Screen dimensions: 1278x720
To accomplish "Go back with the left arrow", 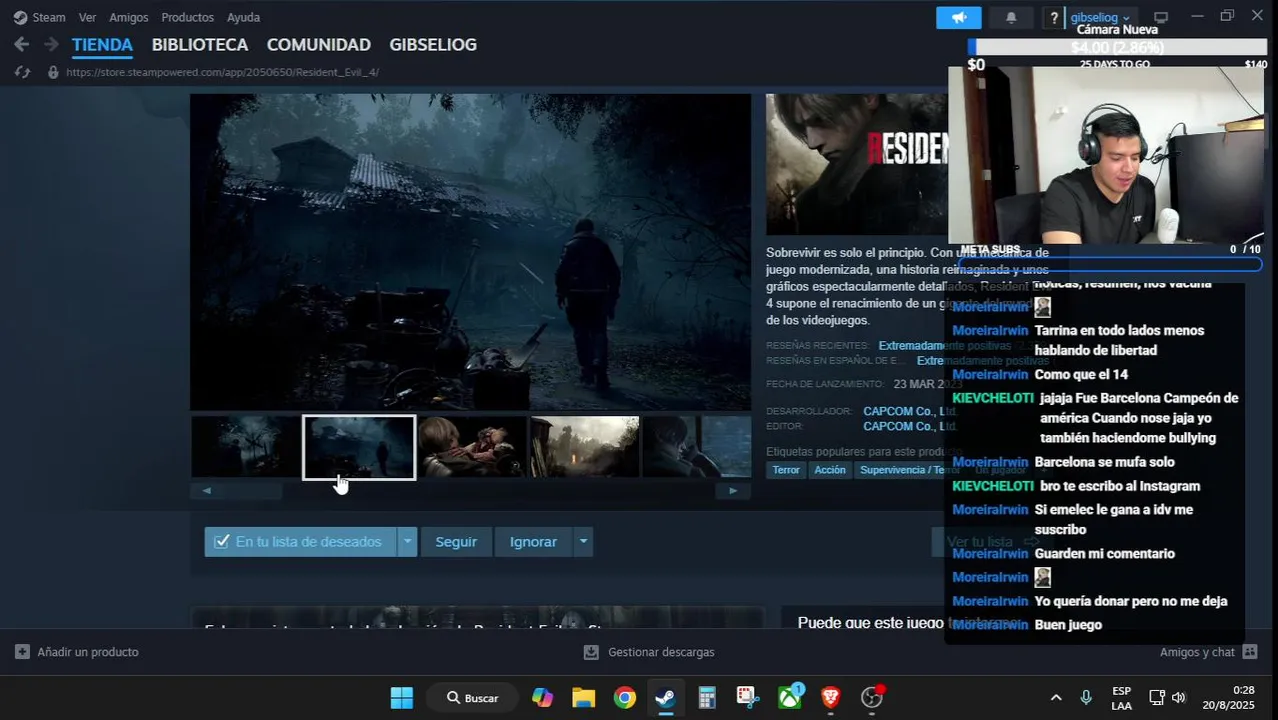I will pos(22,44).
